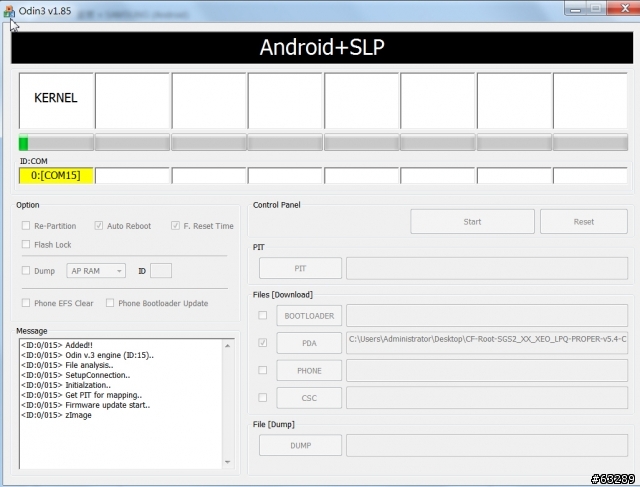Click the File Dump path field
This screenshot has height=487, width=640.
[487, 445]
